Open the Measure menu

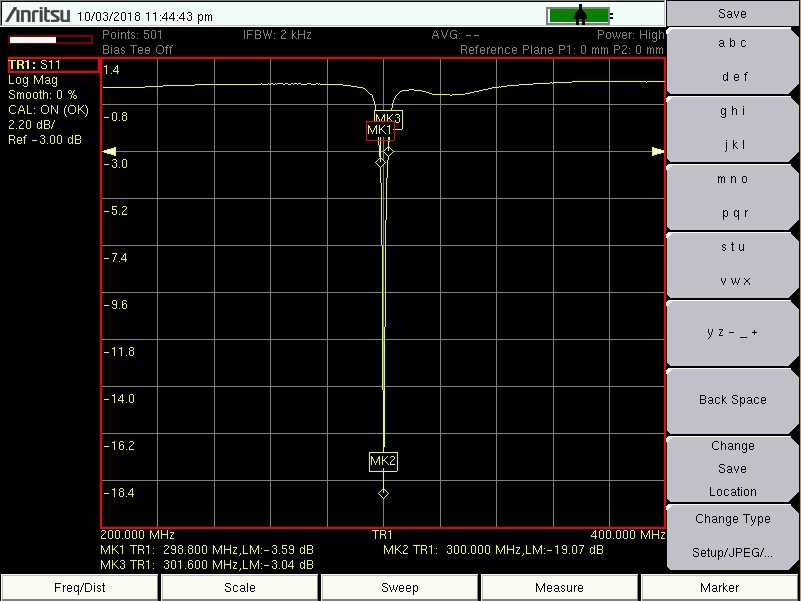coord(559,587)
